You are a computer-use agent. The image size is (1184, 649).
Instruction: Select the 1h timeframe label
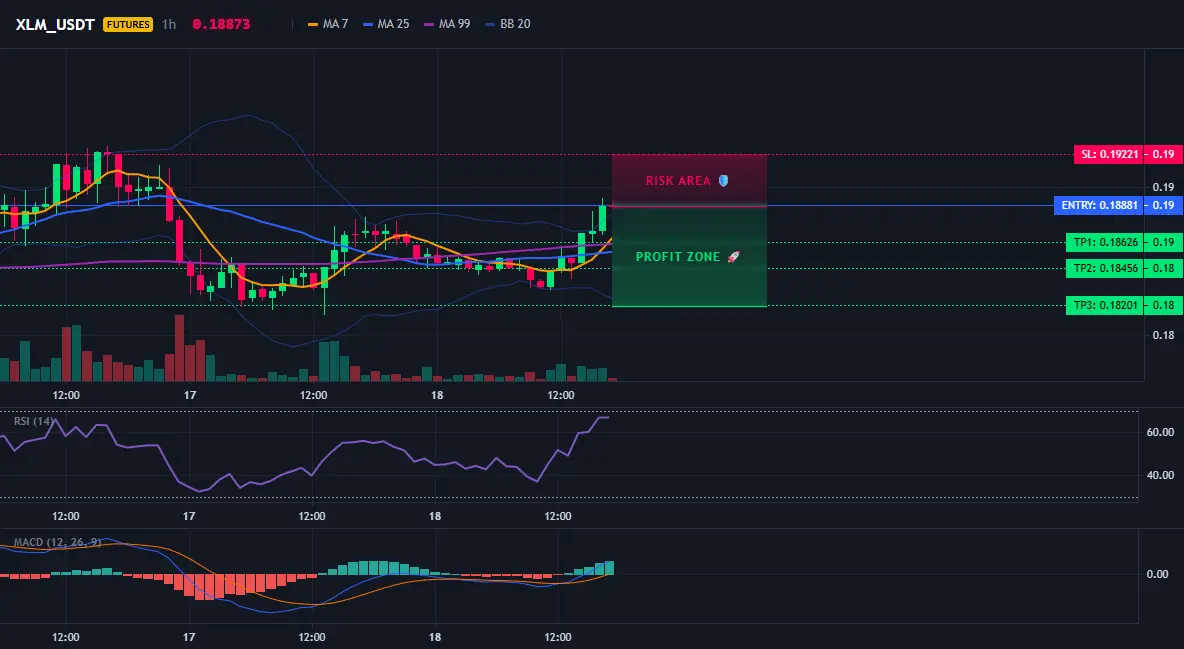[x=169, y=24]
